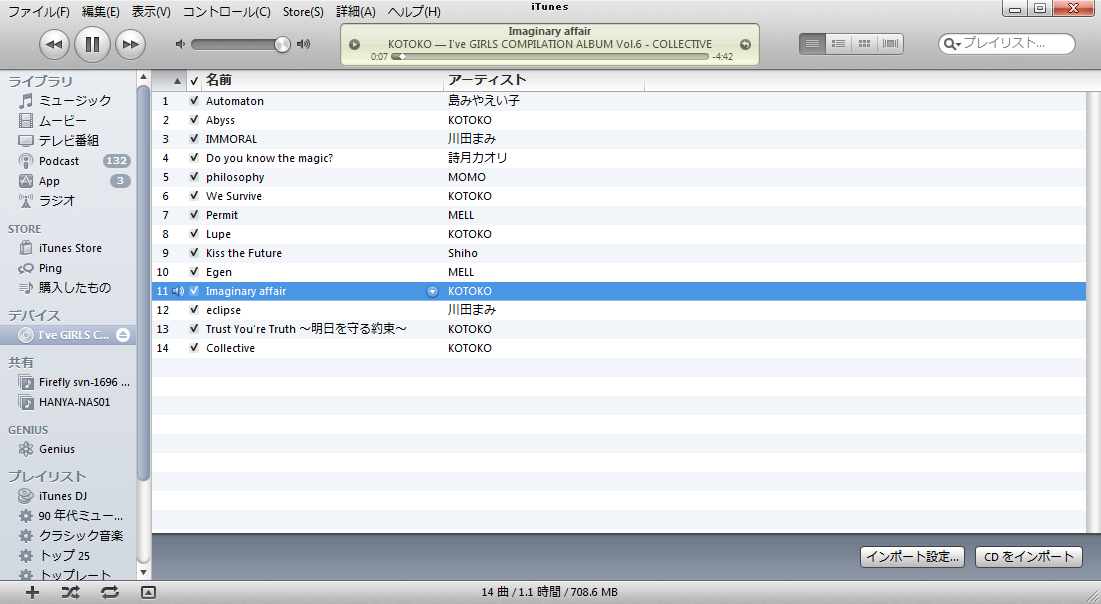Click the song progress bar in display

[x=549, y=57]
